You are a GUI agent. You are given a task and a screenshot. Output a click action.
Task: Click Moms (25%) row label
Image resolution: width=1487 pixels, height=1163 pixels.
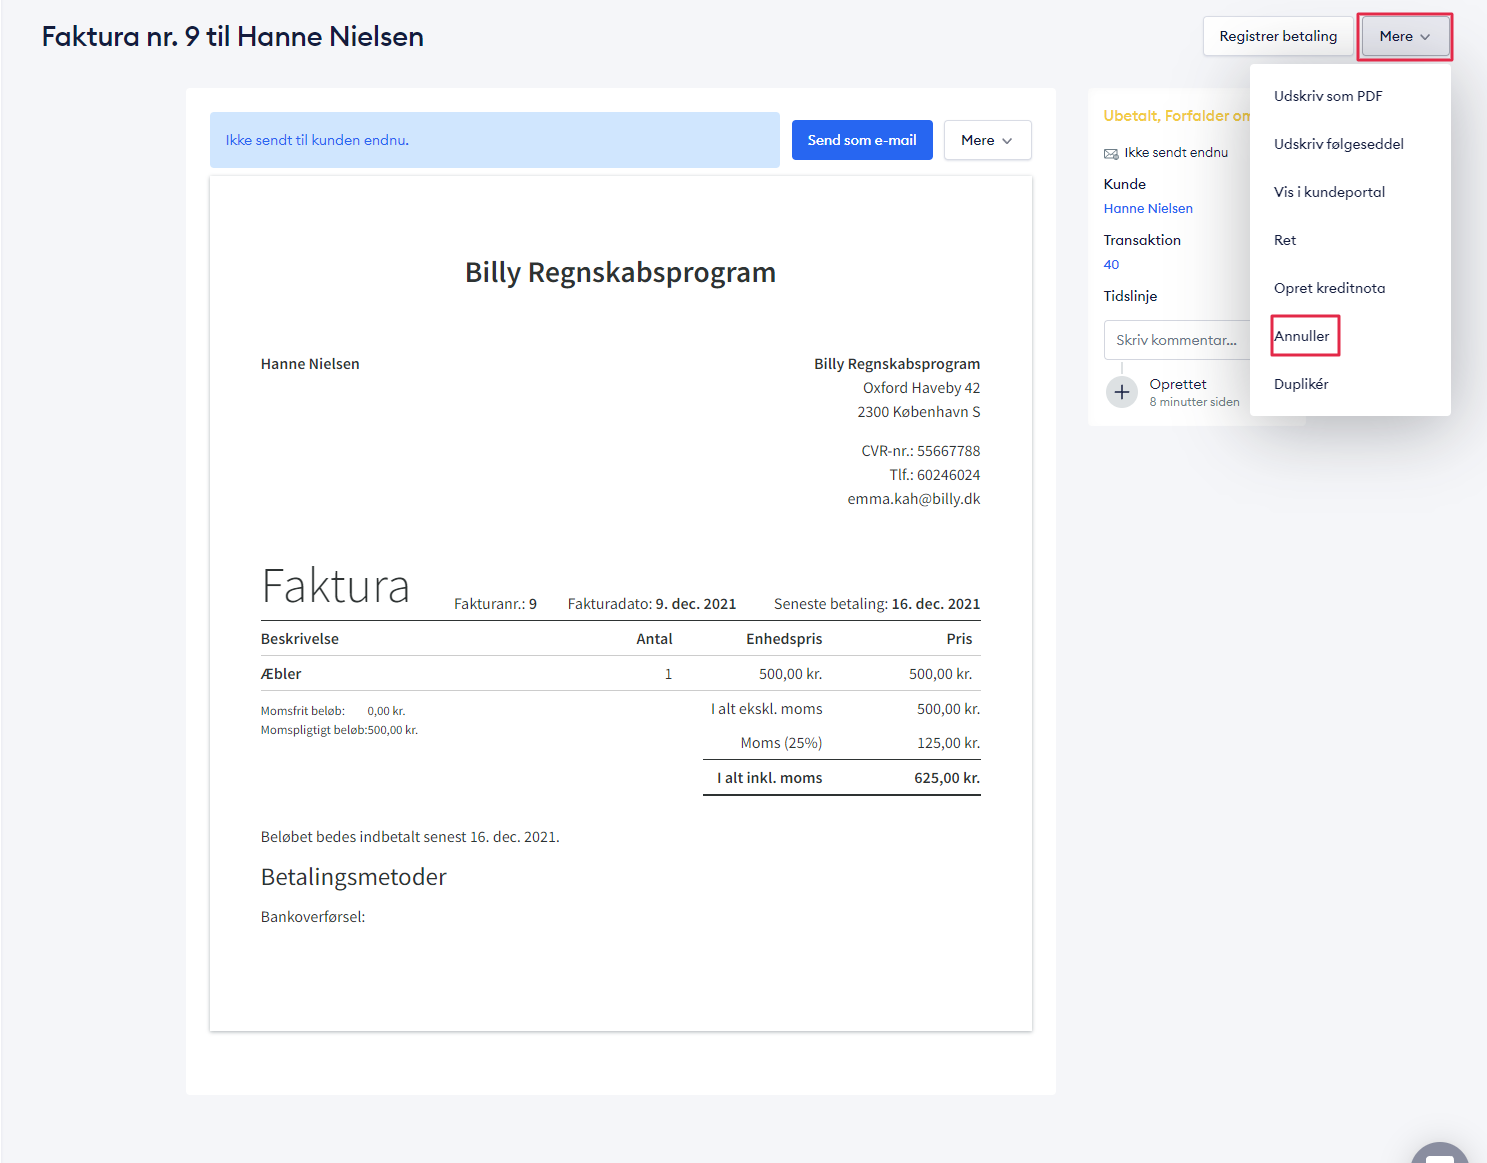pos(781,743)
